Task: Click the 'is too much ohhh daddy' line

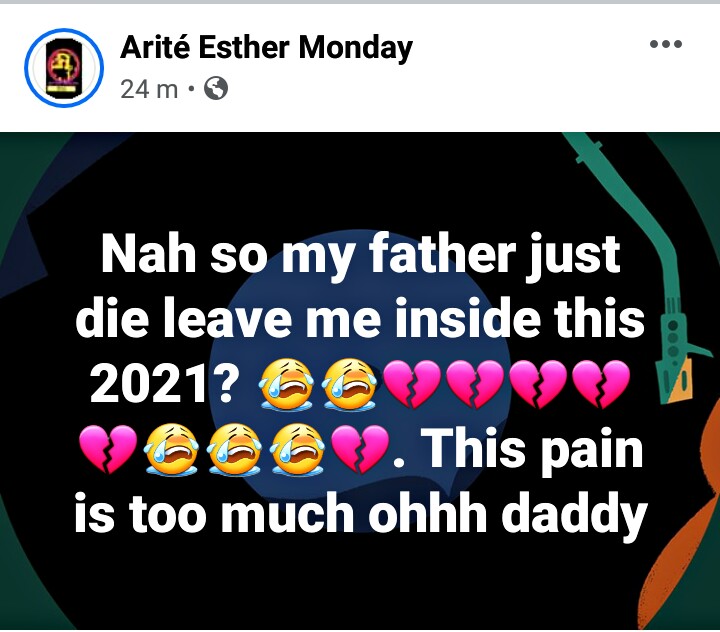Action: (x=360, y=514)
